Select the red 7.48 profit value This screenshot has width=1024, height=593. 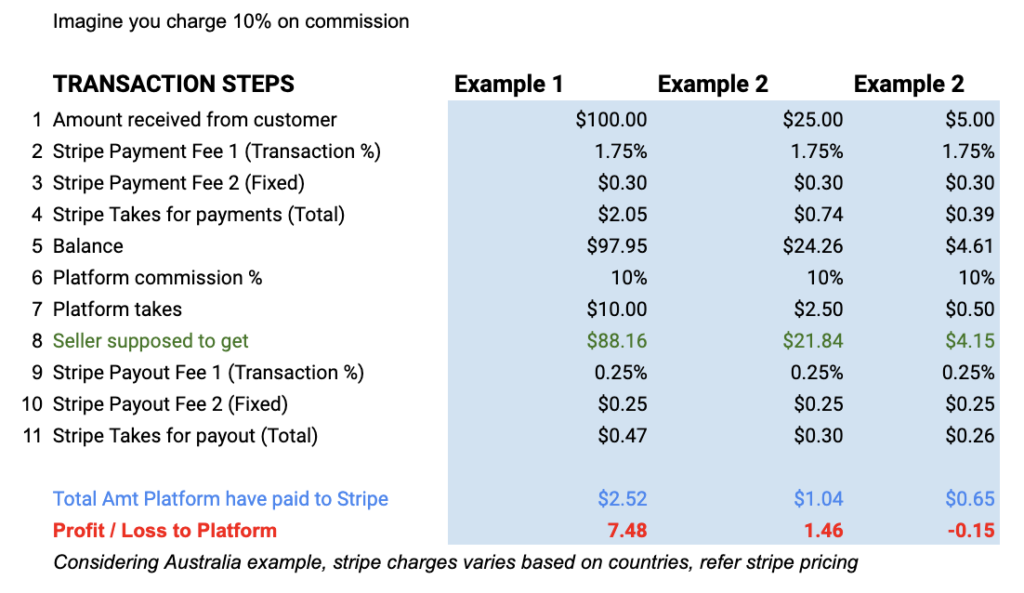(x=628, y=530)
